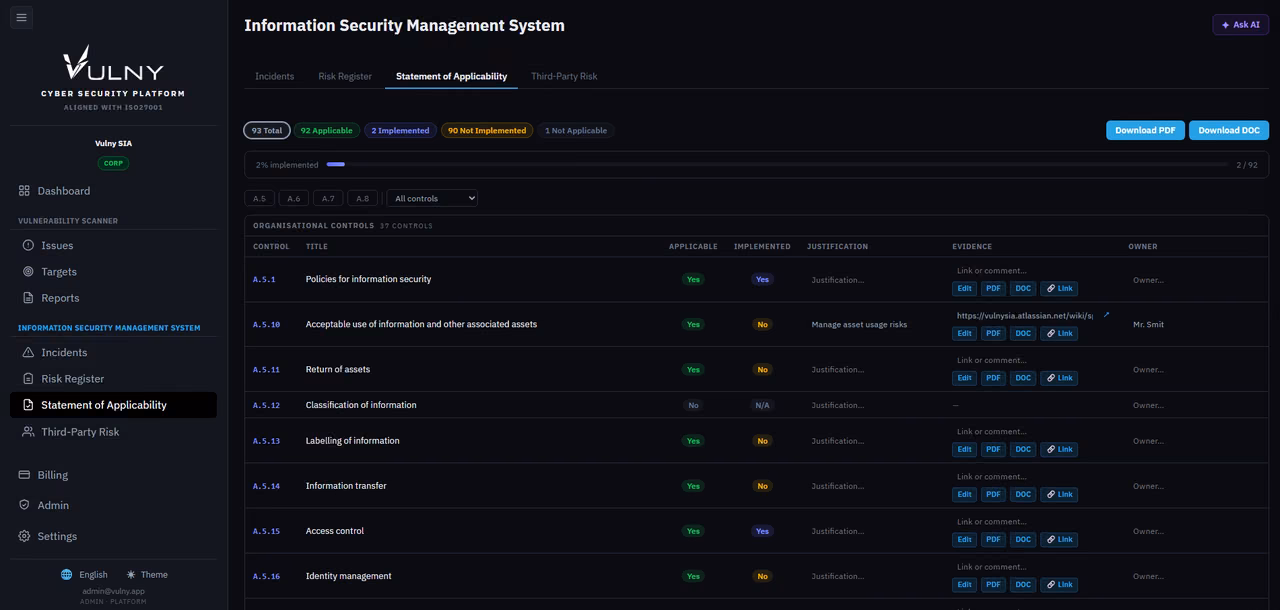Click the Risk Register icon in sidebar
This screenshot has height=610, width=1280.
[x=28, y=379]
